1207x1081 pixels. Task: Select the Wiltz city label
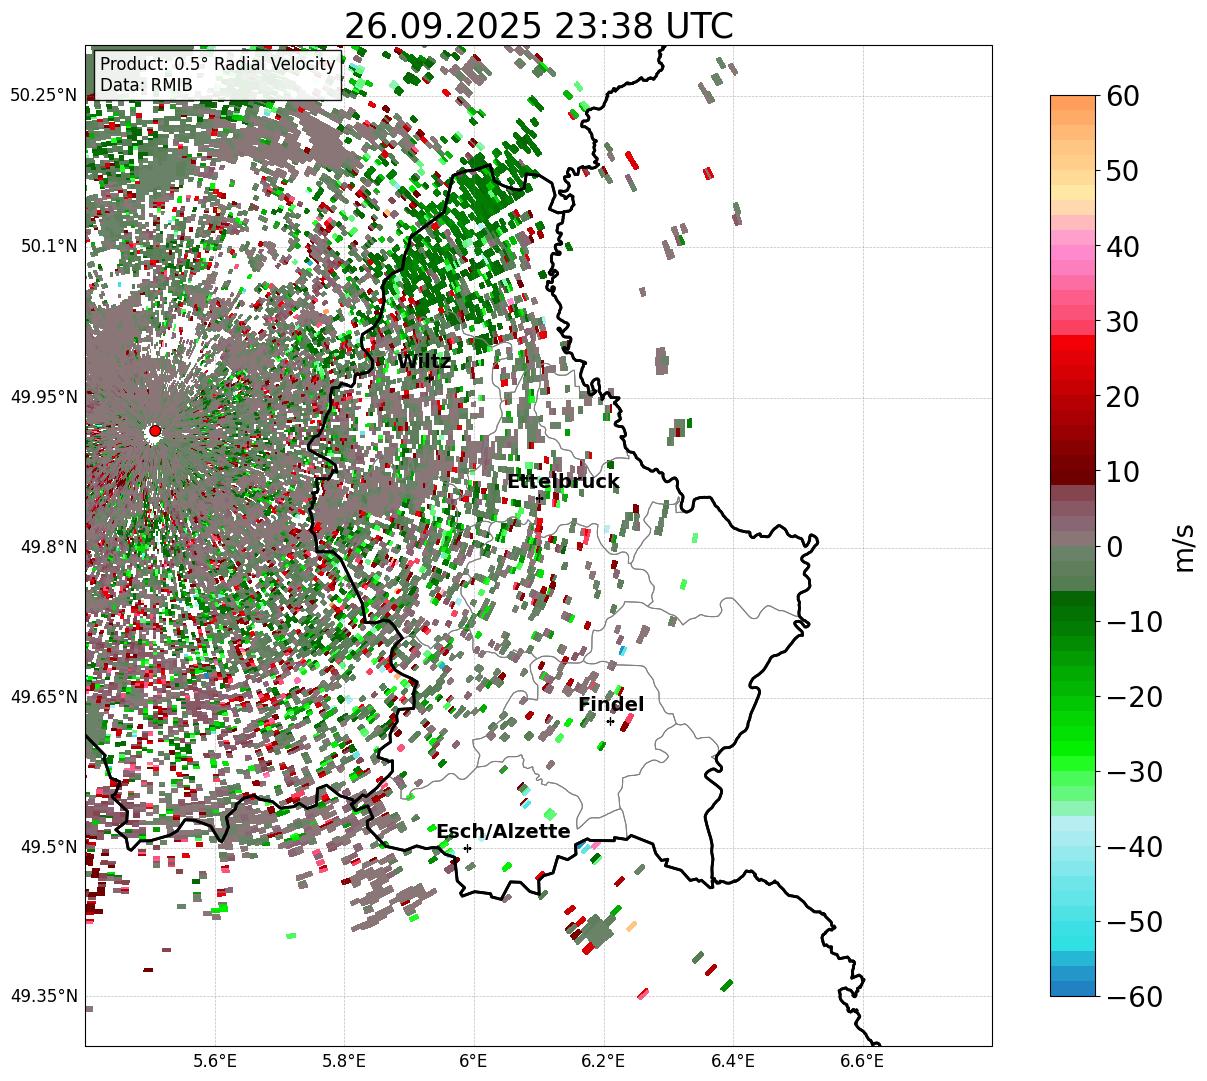424,361
